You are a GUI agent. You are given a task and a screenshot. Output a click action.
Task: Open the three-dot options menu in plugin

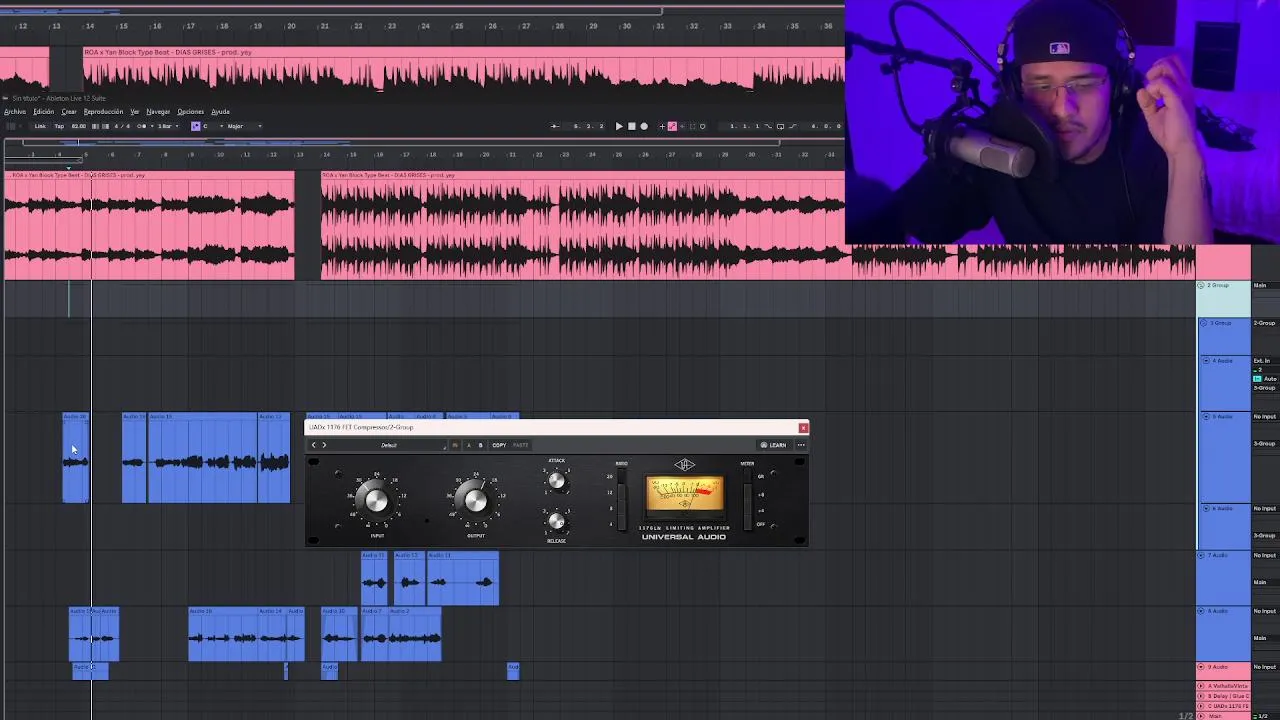800,445
